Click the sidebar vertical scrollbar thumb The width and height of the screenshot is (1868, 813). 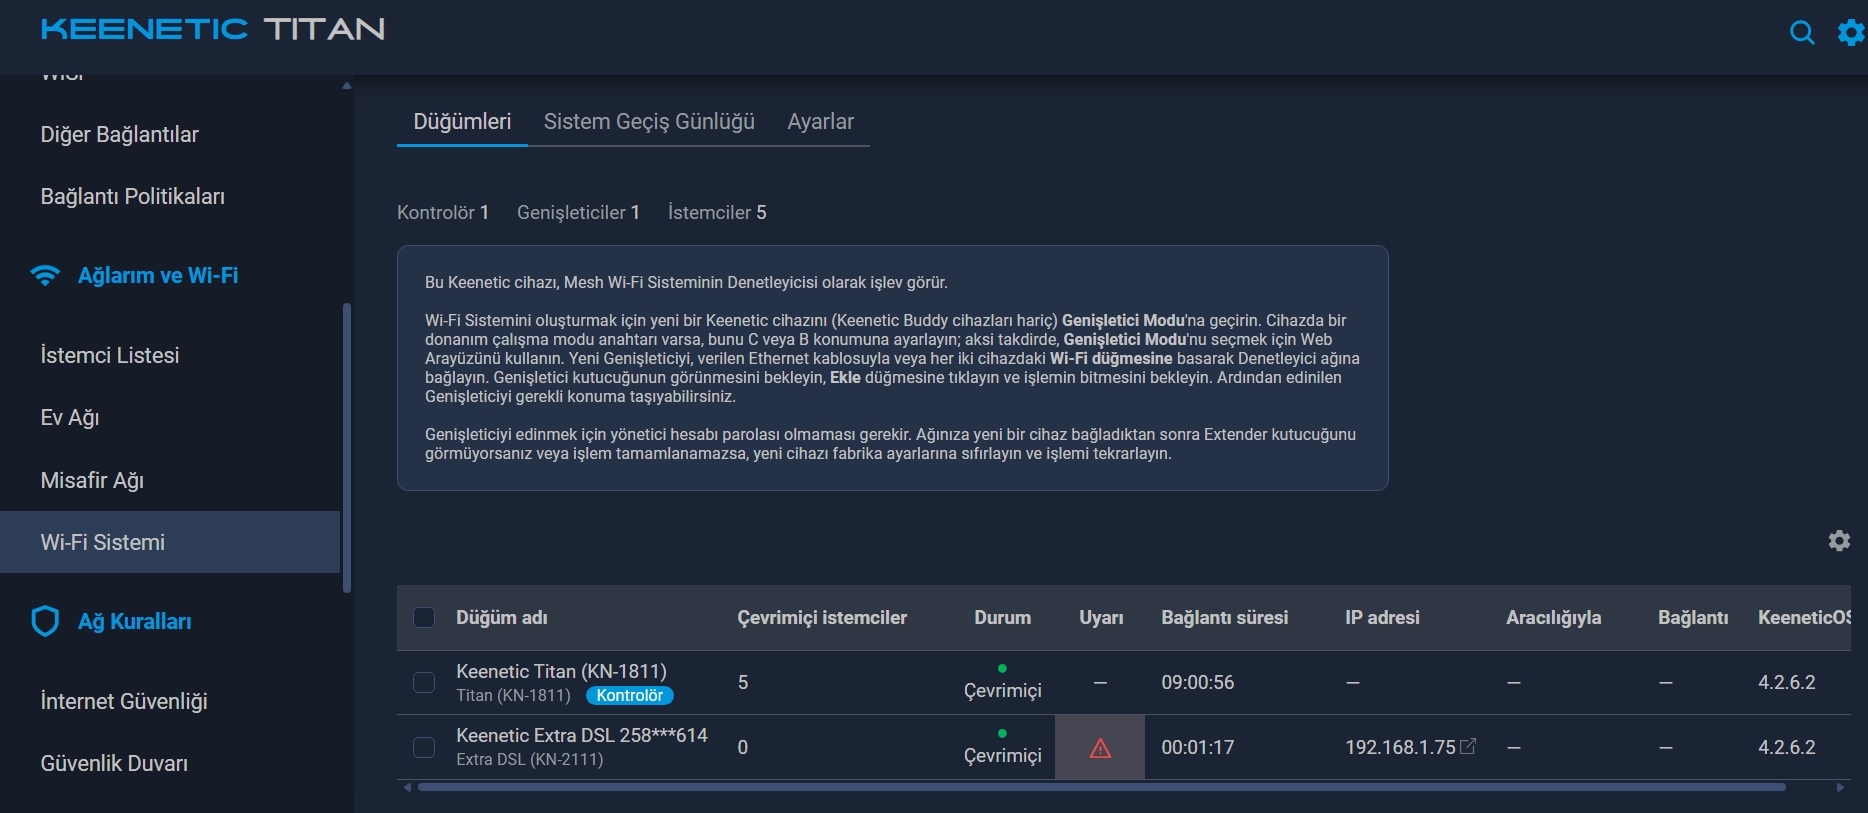coord(347,447)
